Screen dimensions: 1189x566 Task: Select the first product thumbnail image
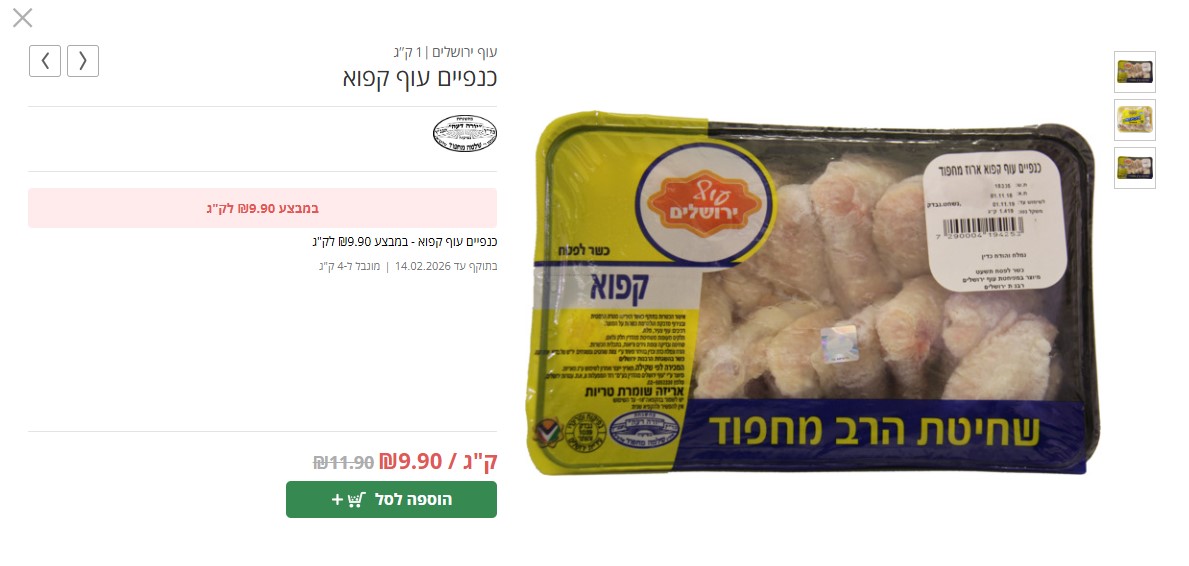click(1134, 72)
